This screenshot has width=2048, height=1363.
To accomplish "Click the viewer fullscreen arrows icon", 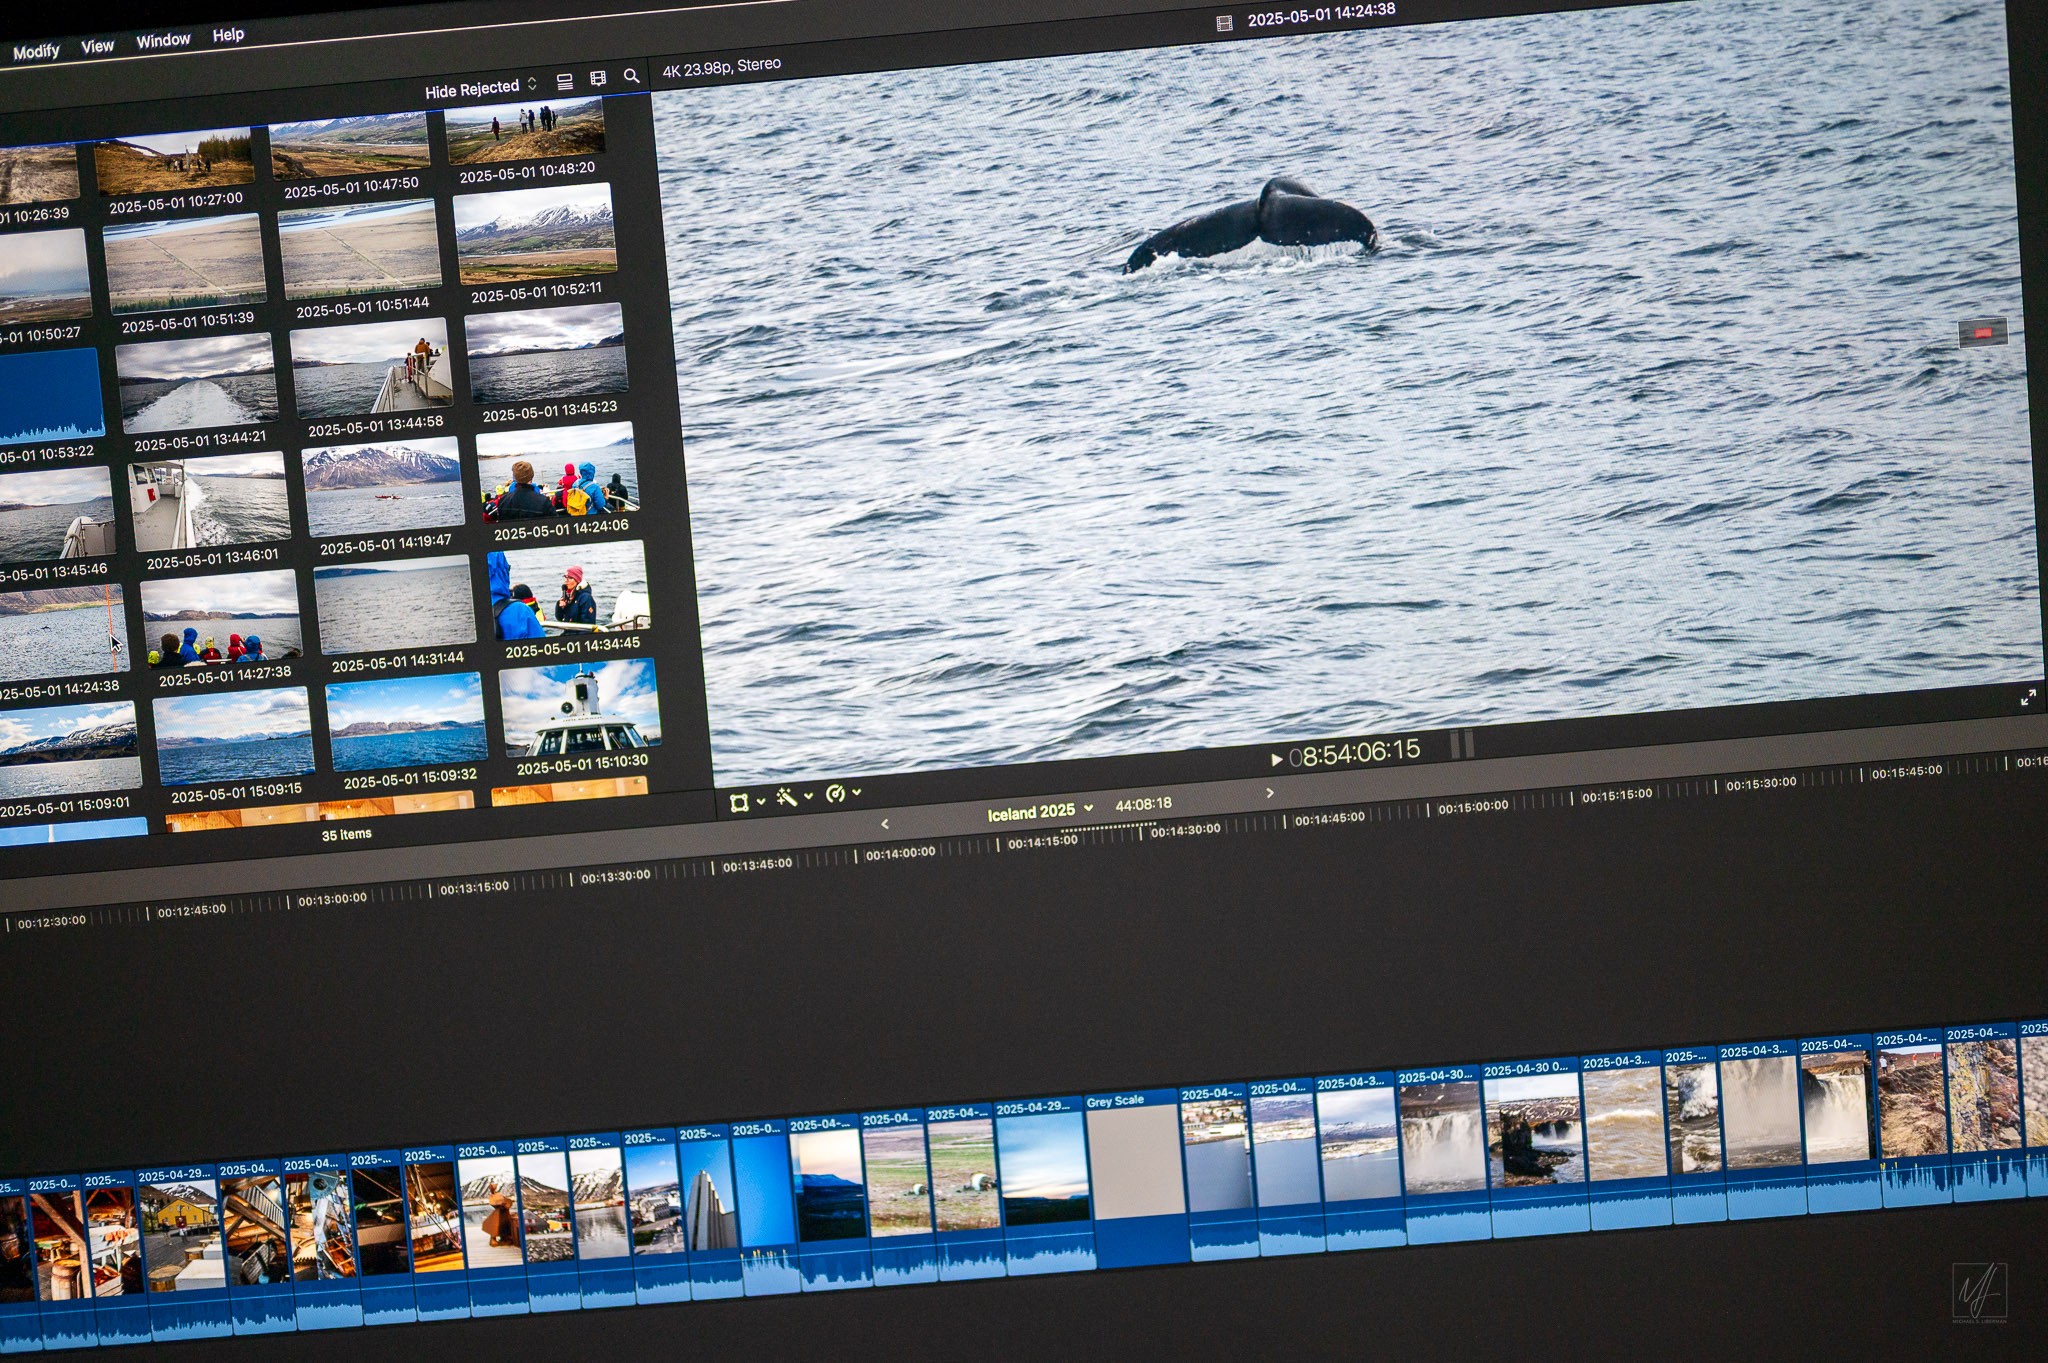I will click(x=2027, y=698).
